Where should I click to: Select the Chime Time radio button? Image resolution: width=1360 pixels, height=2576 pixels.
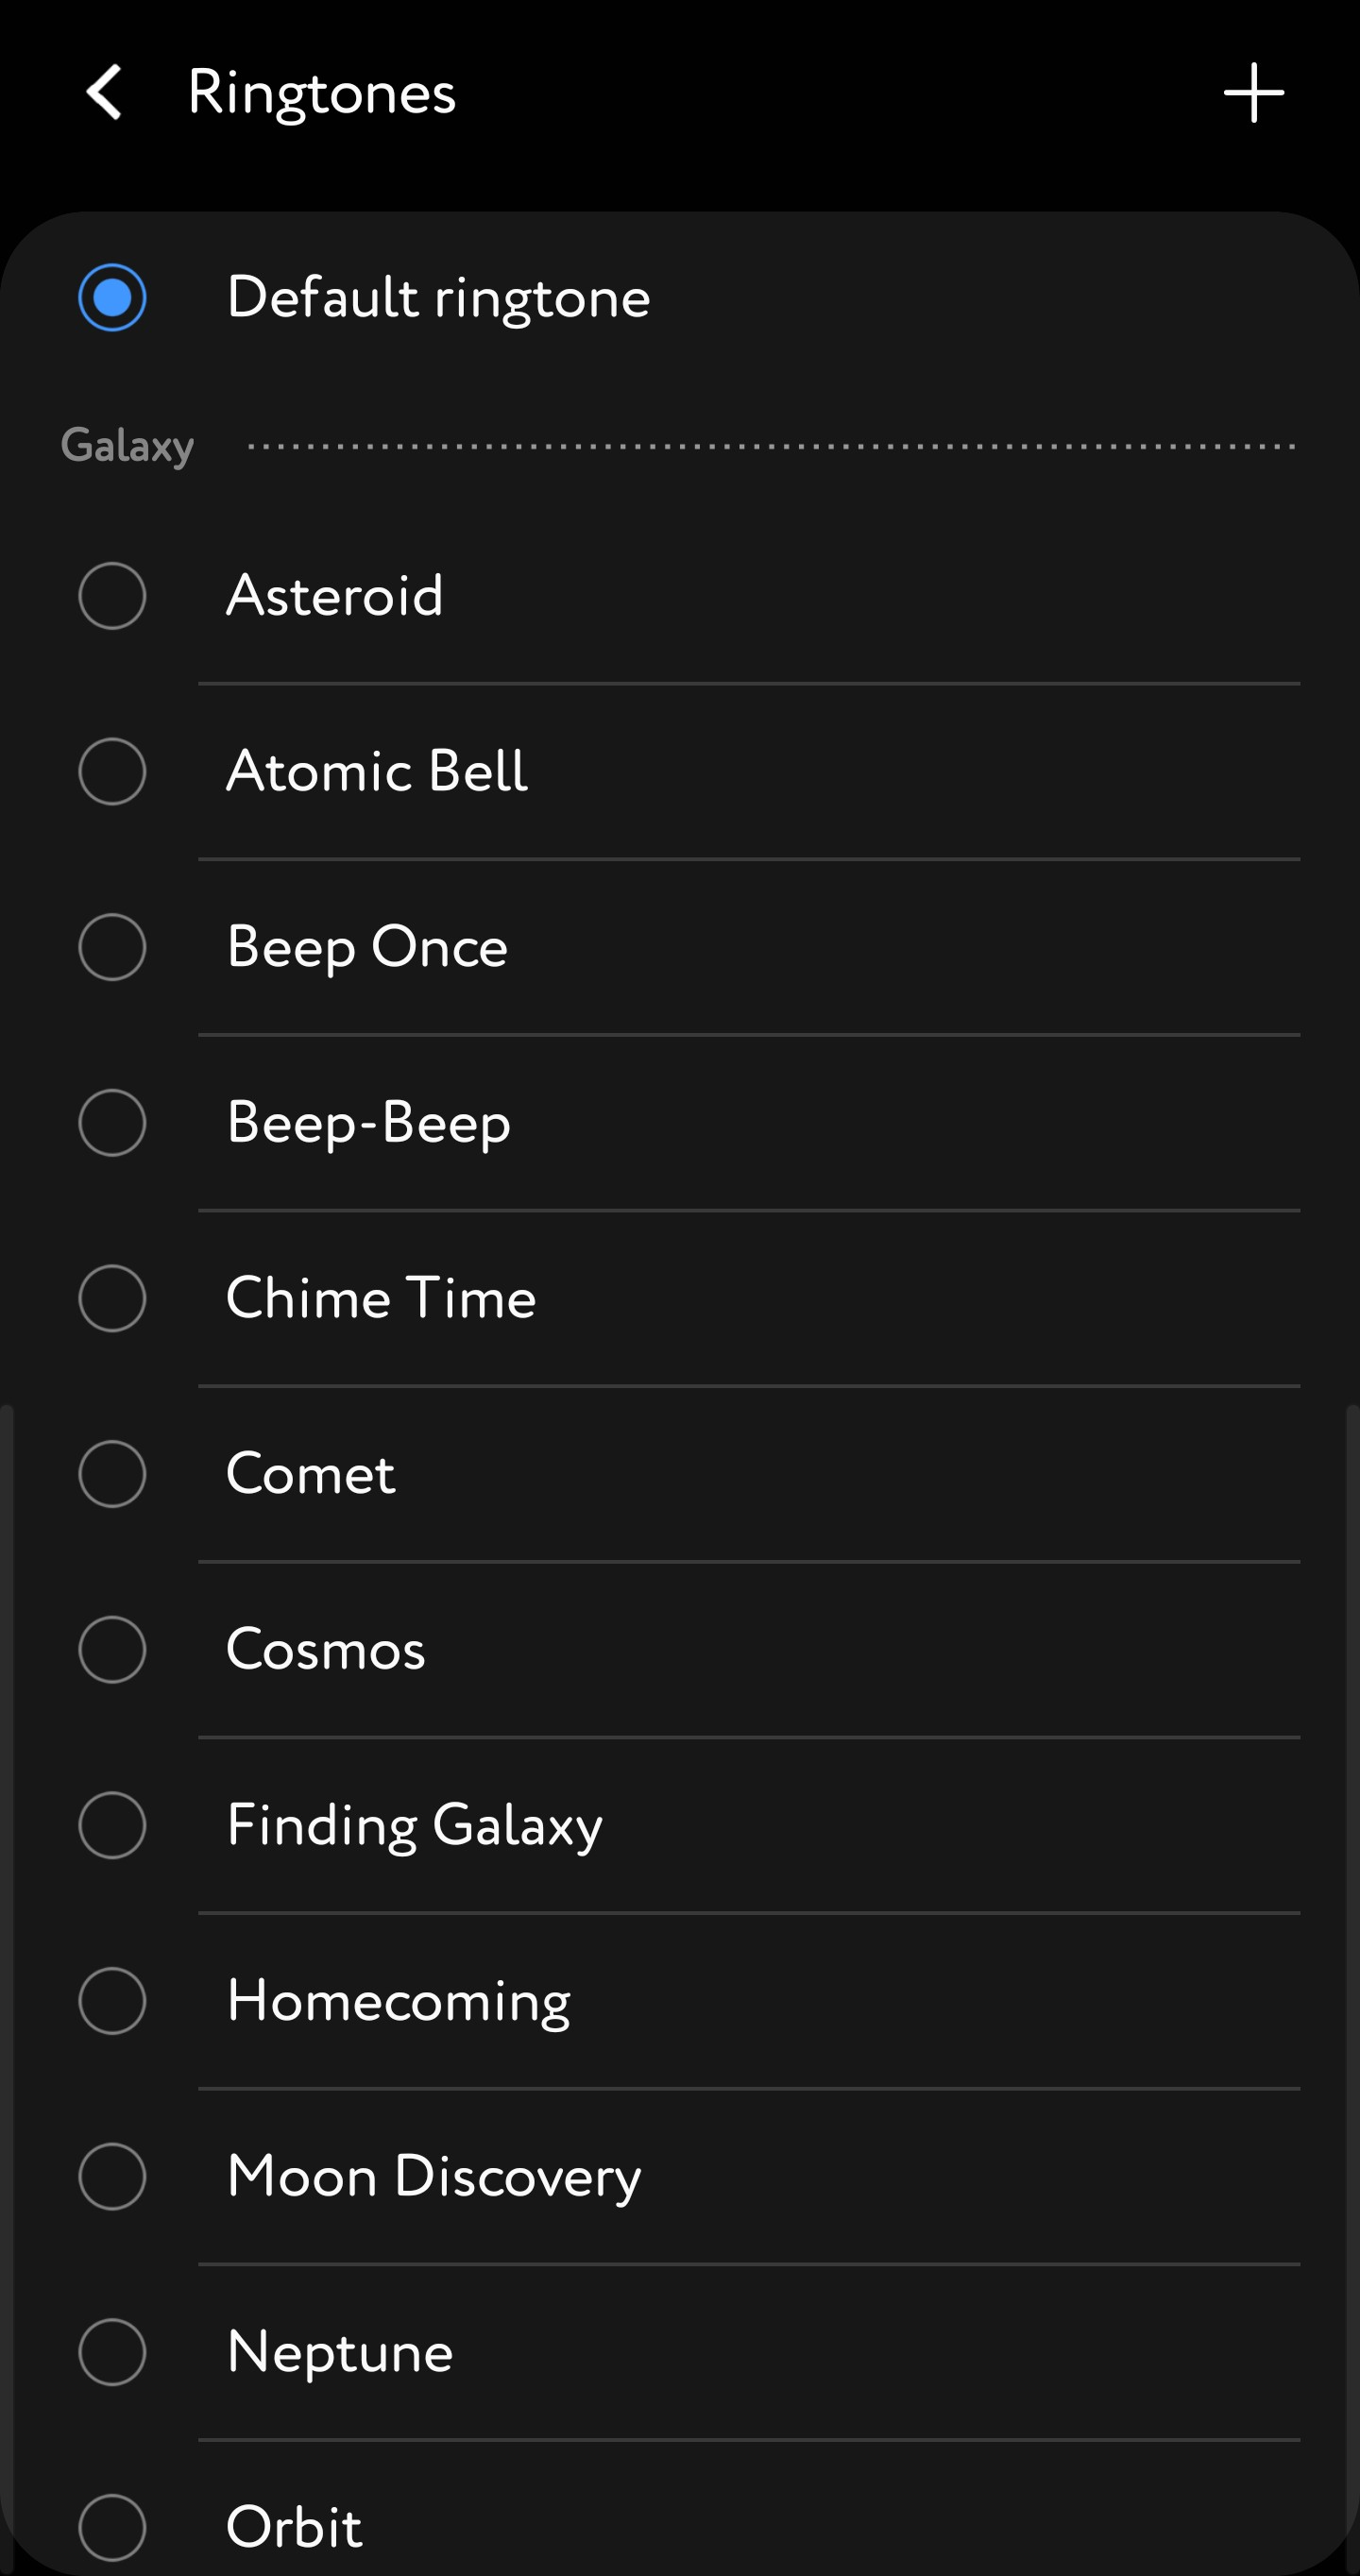tap(112, 1298)
